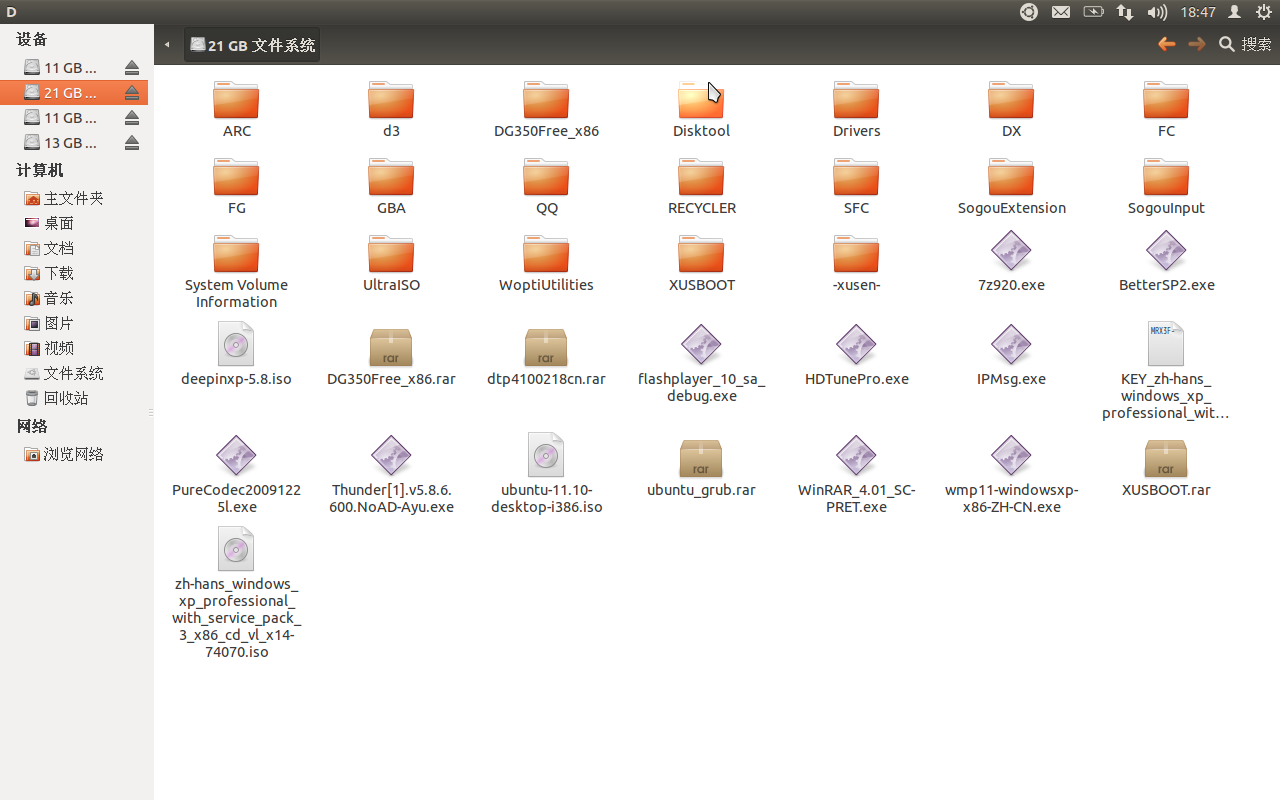Open 回收站 trash in sidebar
Image resolution: width=1280 pixels, height=800 pixels.
click(x=74, y=398)
